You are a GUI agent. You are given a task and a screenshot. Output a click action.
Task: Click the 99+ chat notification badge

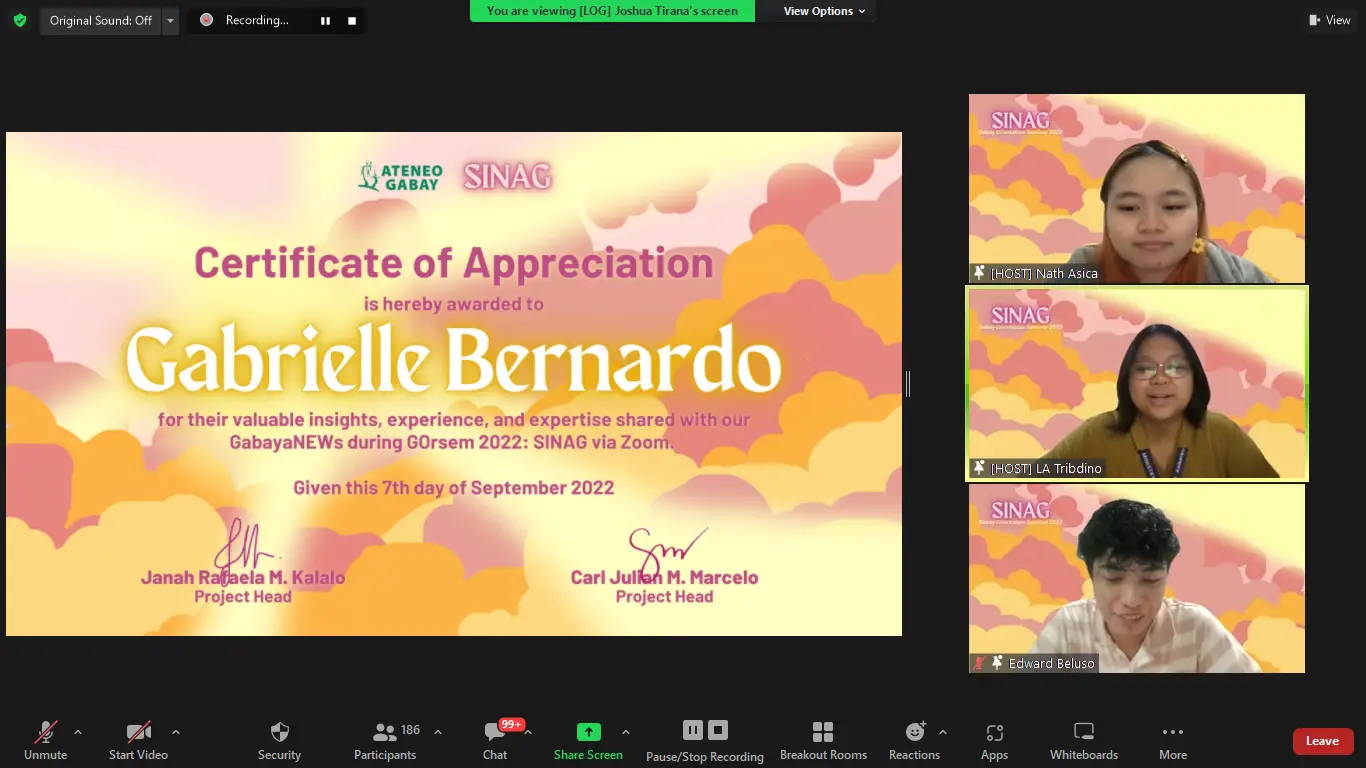[512, 724]
